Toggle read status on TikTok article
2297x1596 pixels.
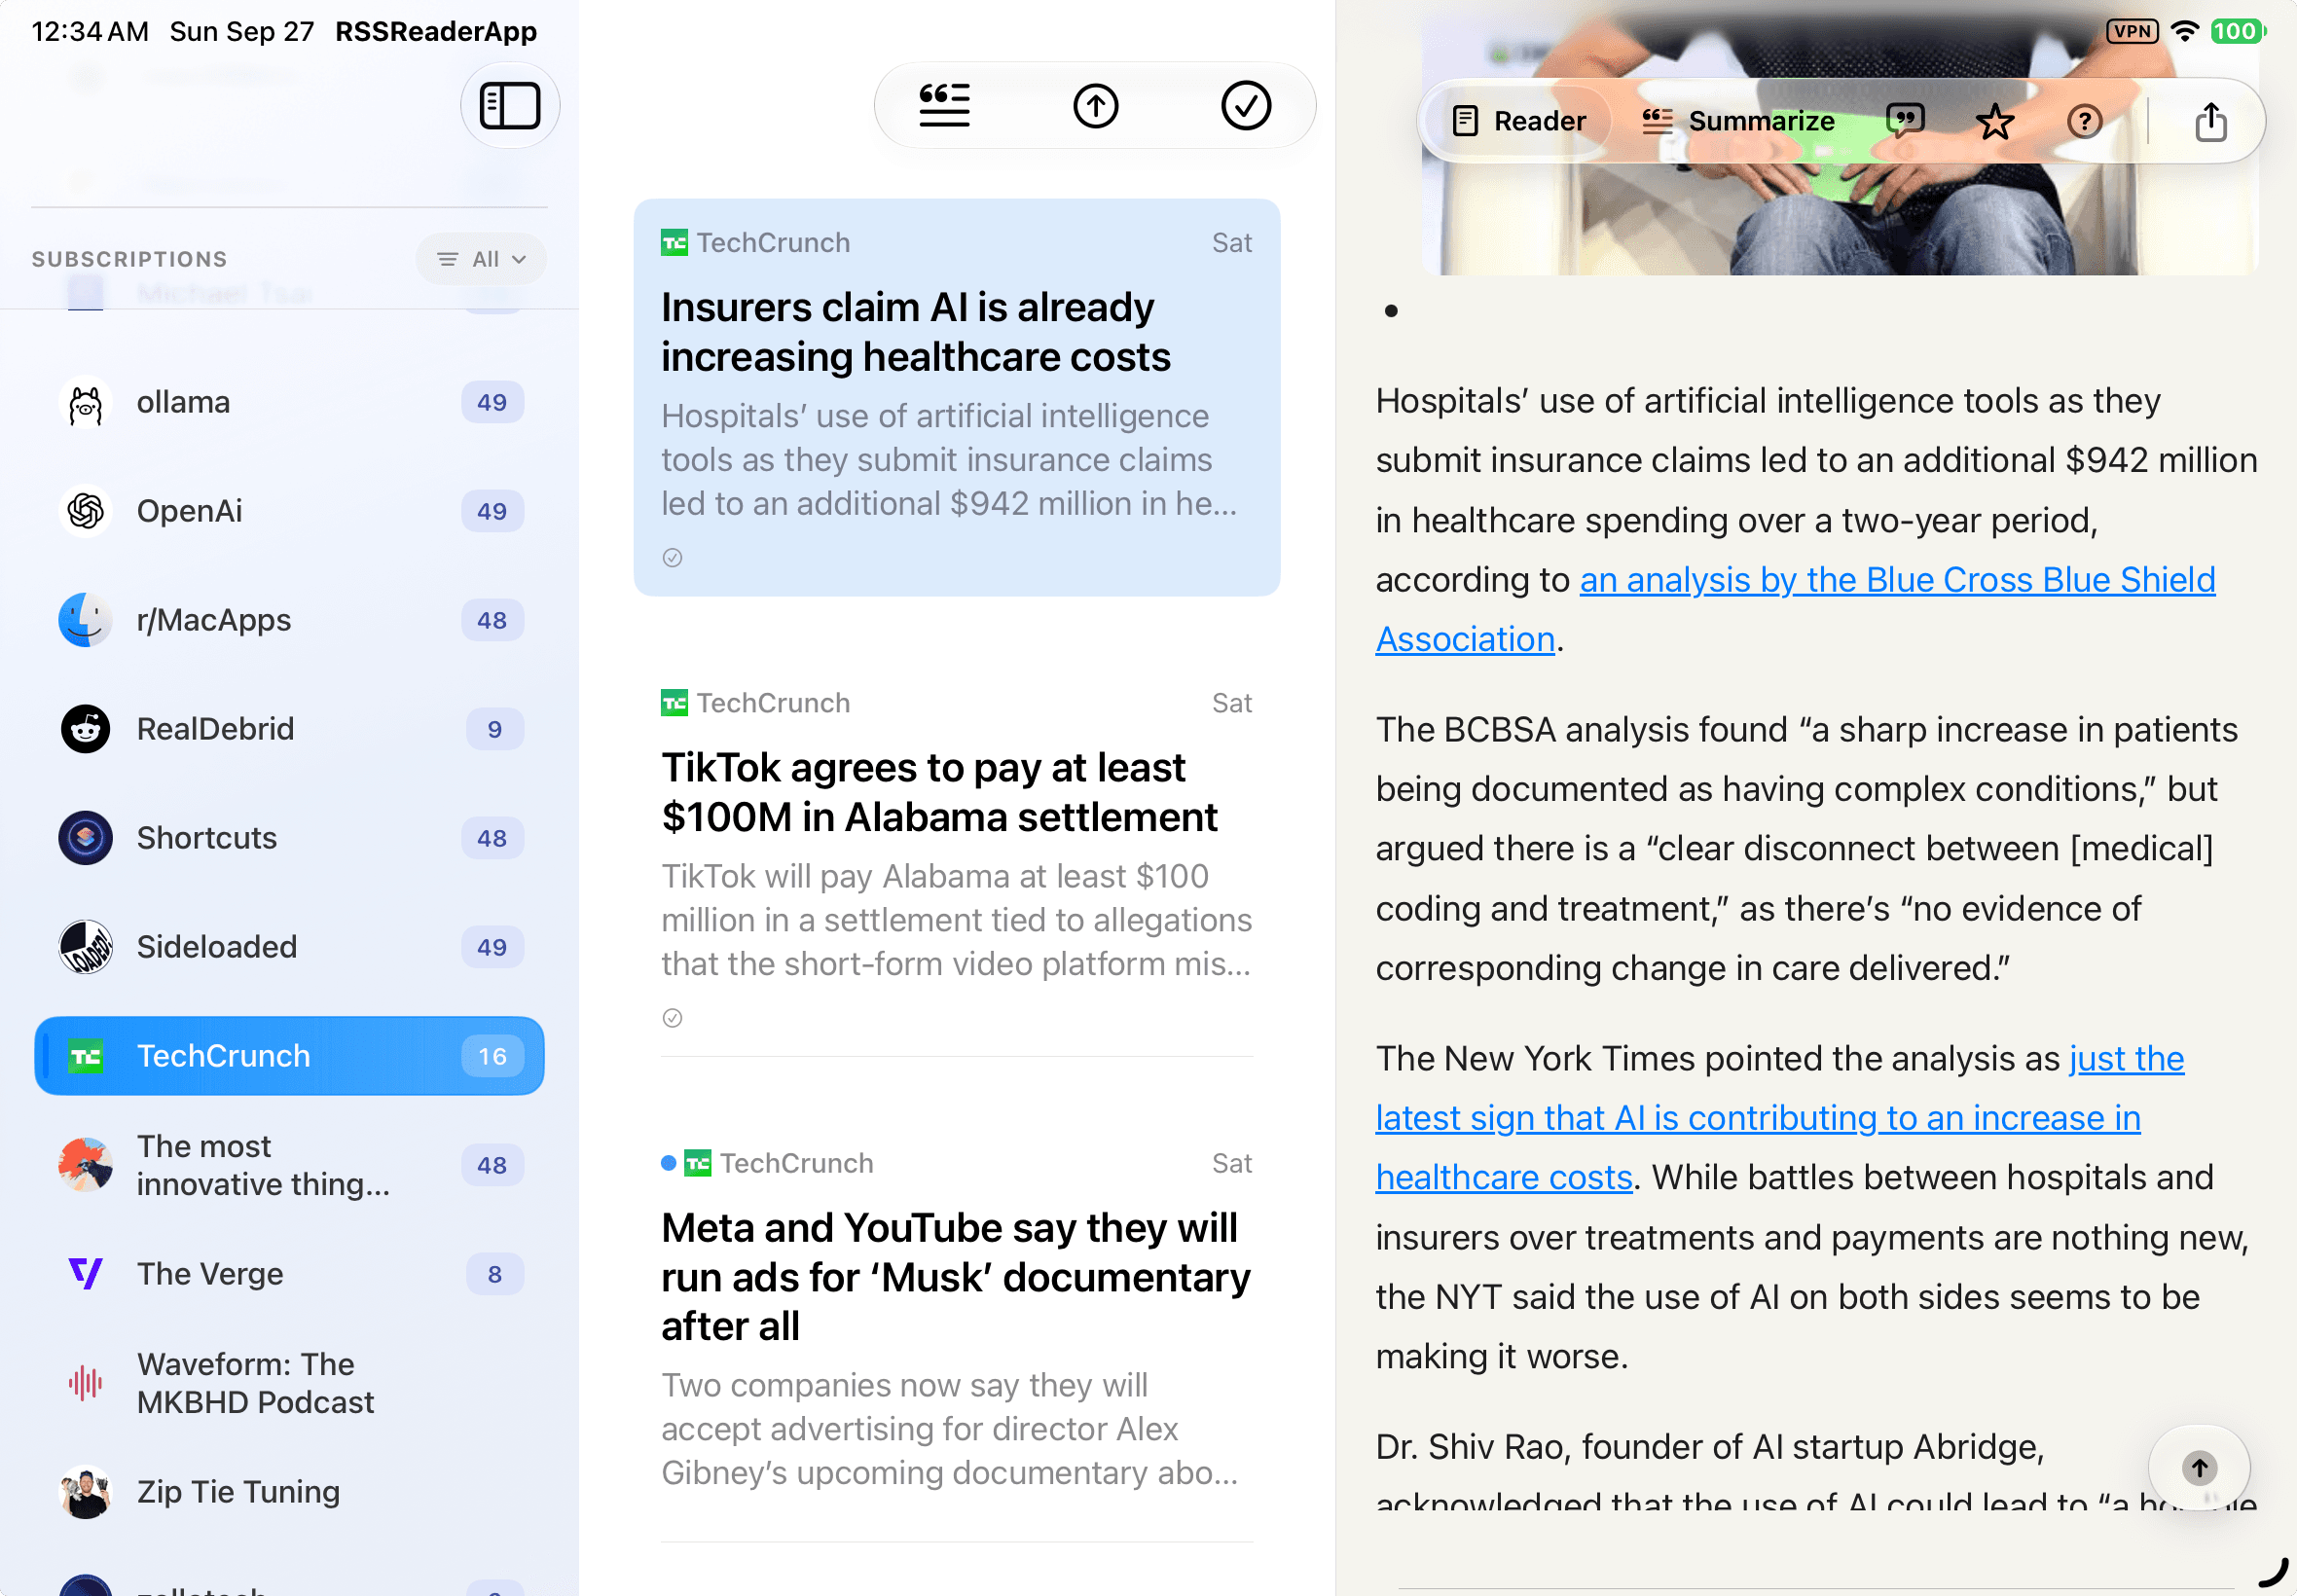pyautogui.click(x=672, y=1018)
